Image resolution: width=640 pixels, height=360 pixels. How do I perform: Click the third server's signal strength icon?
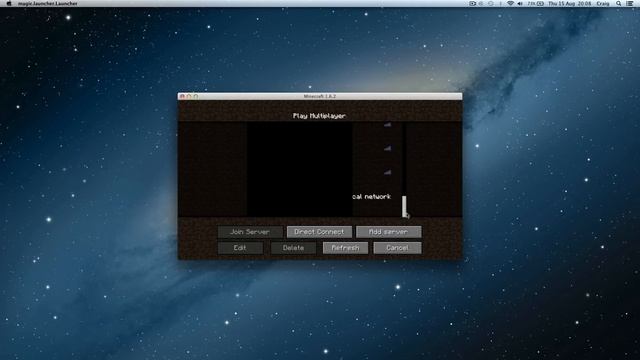click(x=387, y=172)
